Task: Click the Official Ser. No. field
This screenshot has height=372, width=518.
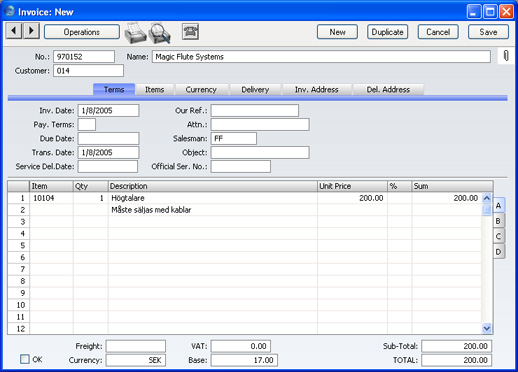Action: (x=241, y=166)
